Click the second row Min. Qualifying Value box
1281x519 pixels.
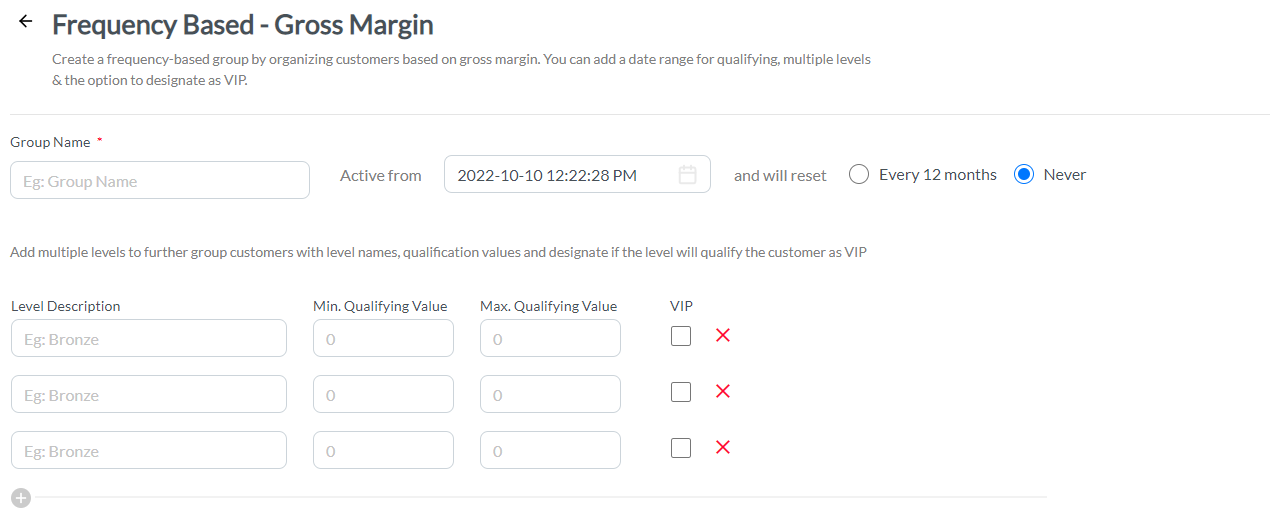(x=383, y=395)
